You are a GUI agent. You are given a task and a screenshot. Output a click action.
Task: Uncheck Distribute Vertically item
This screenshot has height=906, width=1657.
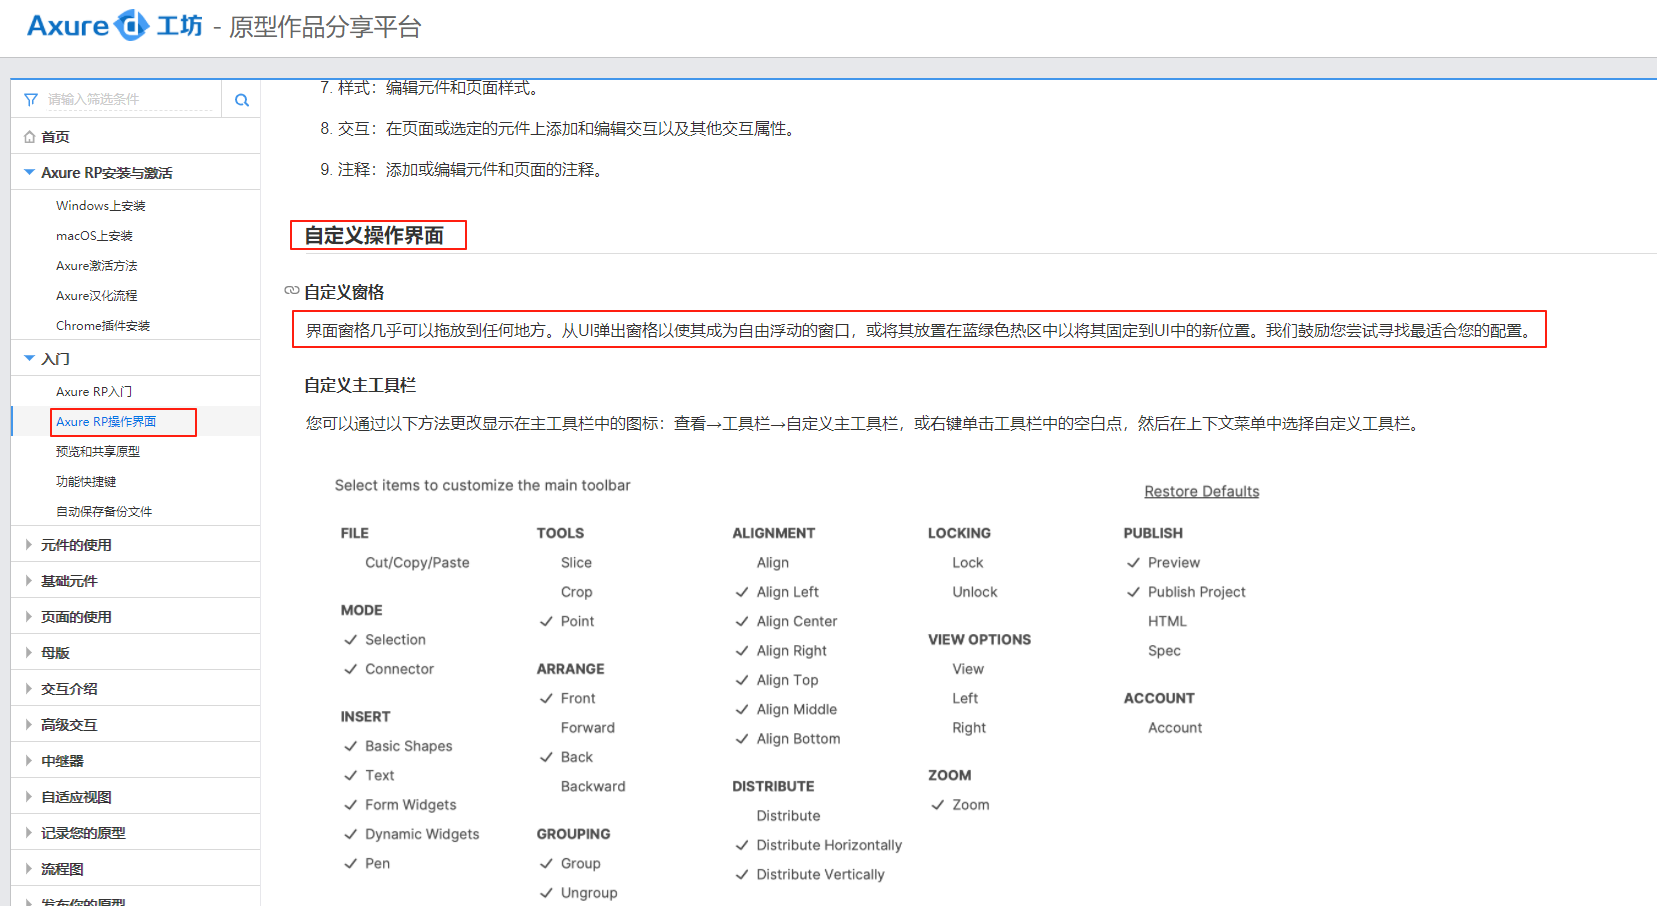click(x=810, y=875)
